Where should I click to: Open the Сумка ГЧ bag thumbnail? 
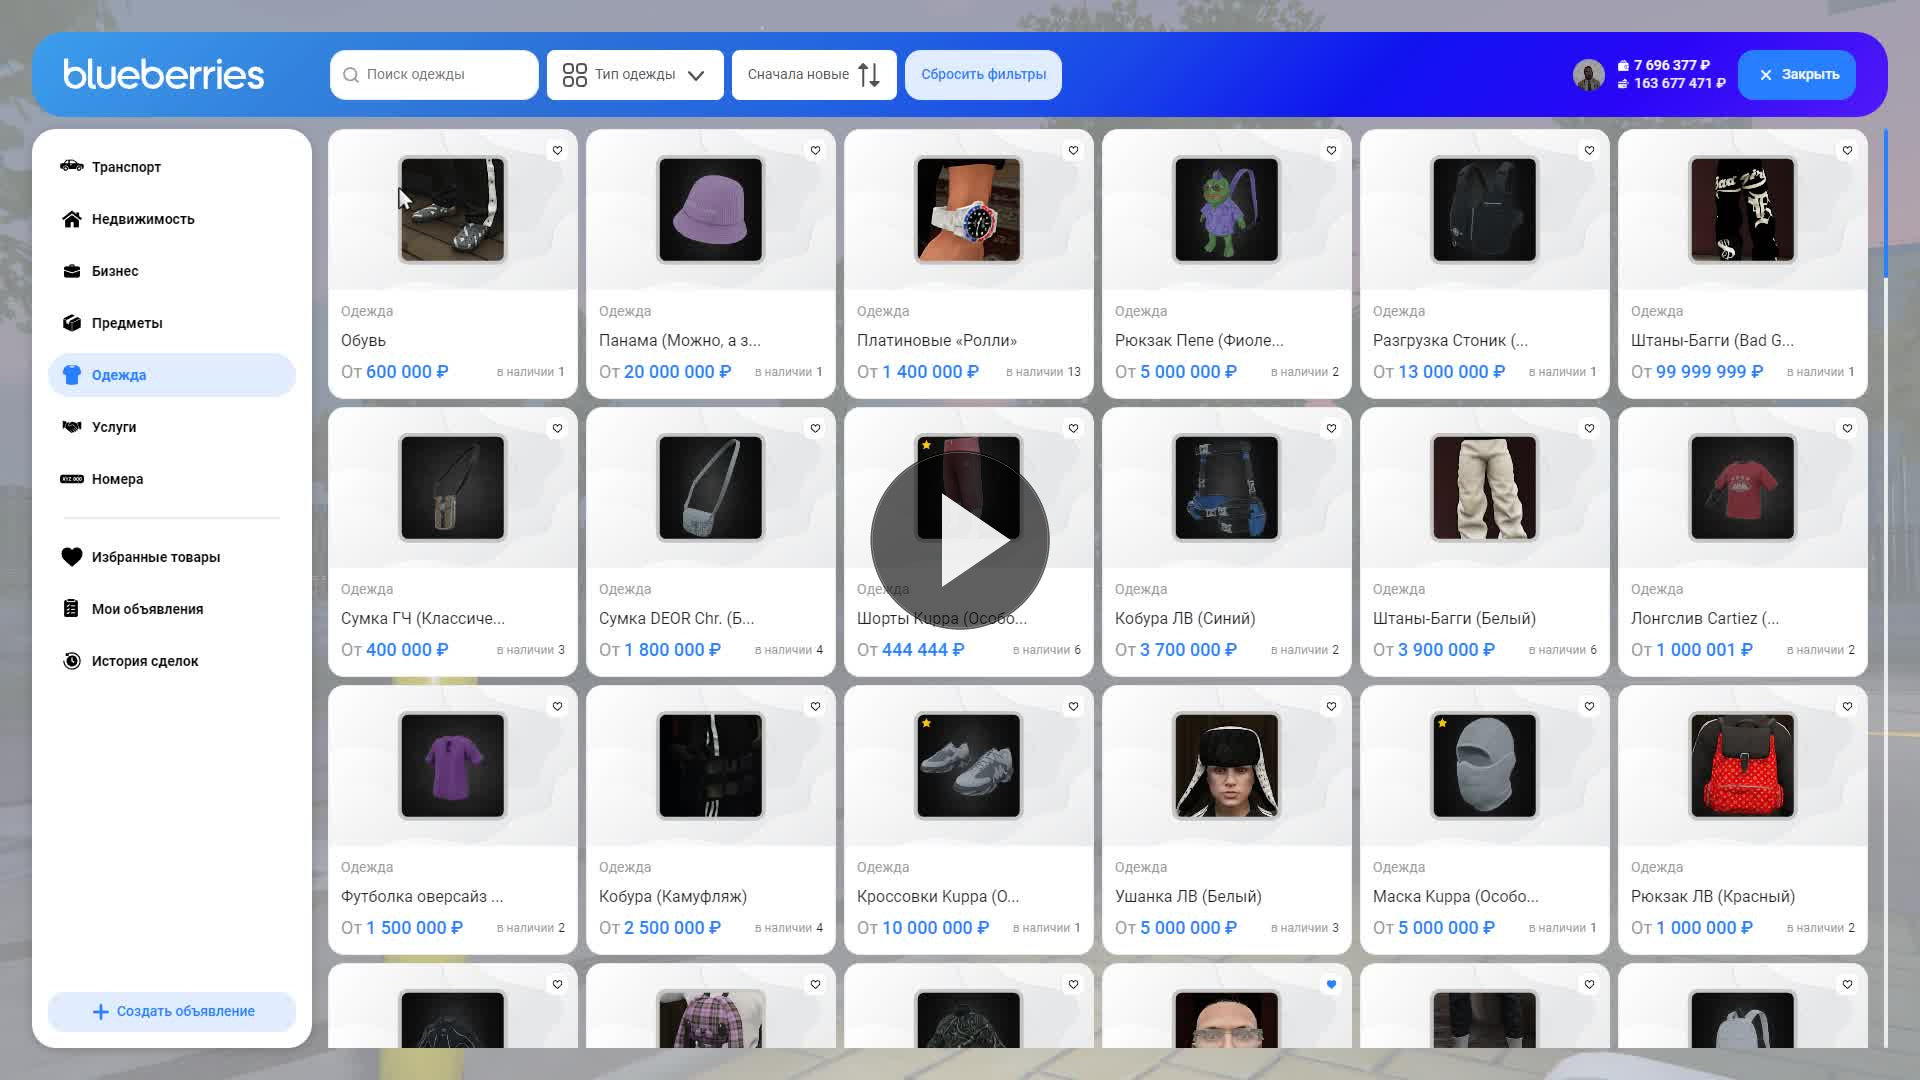[453, 488]
